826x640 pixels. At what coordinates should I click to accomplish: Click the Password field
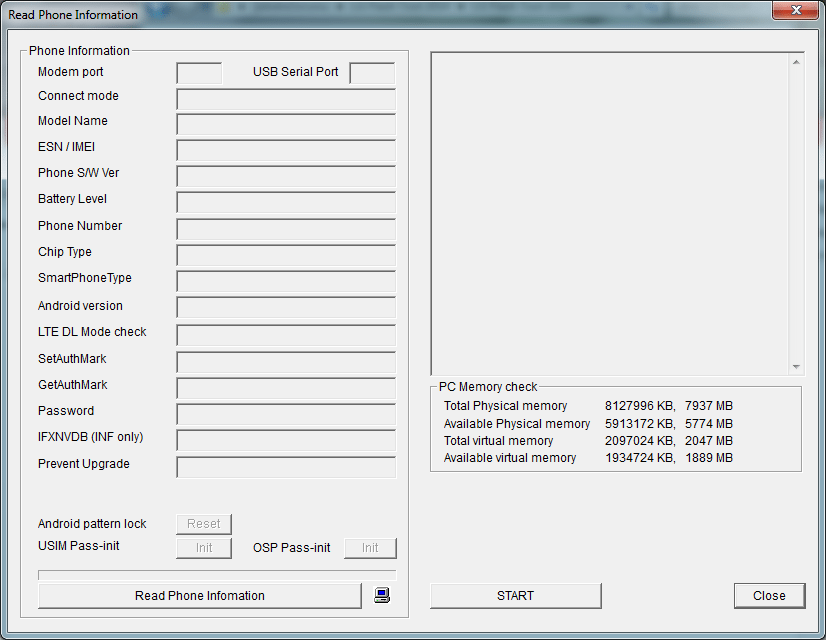(x=286, y=414)
